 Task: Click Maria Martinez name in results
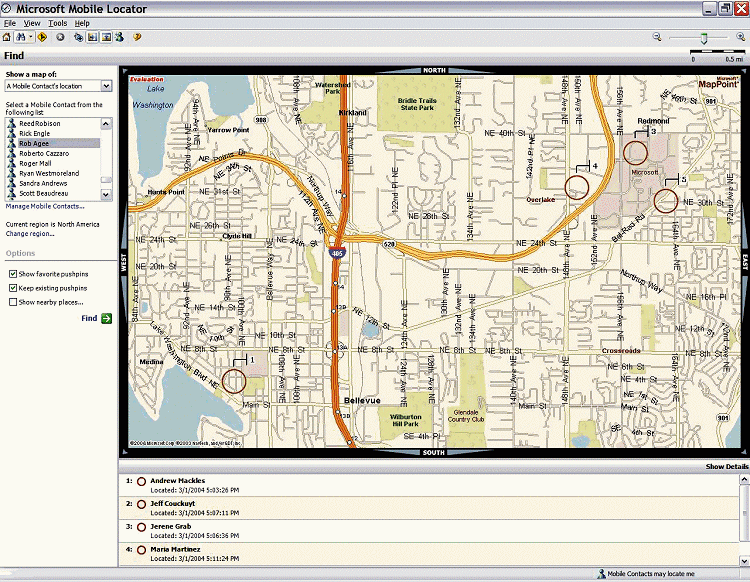tap(175, 549)
